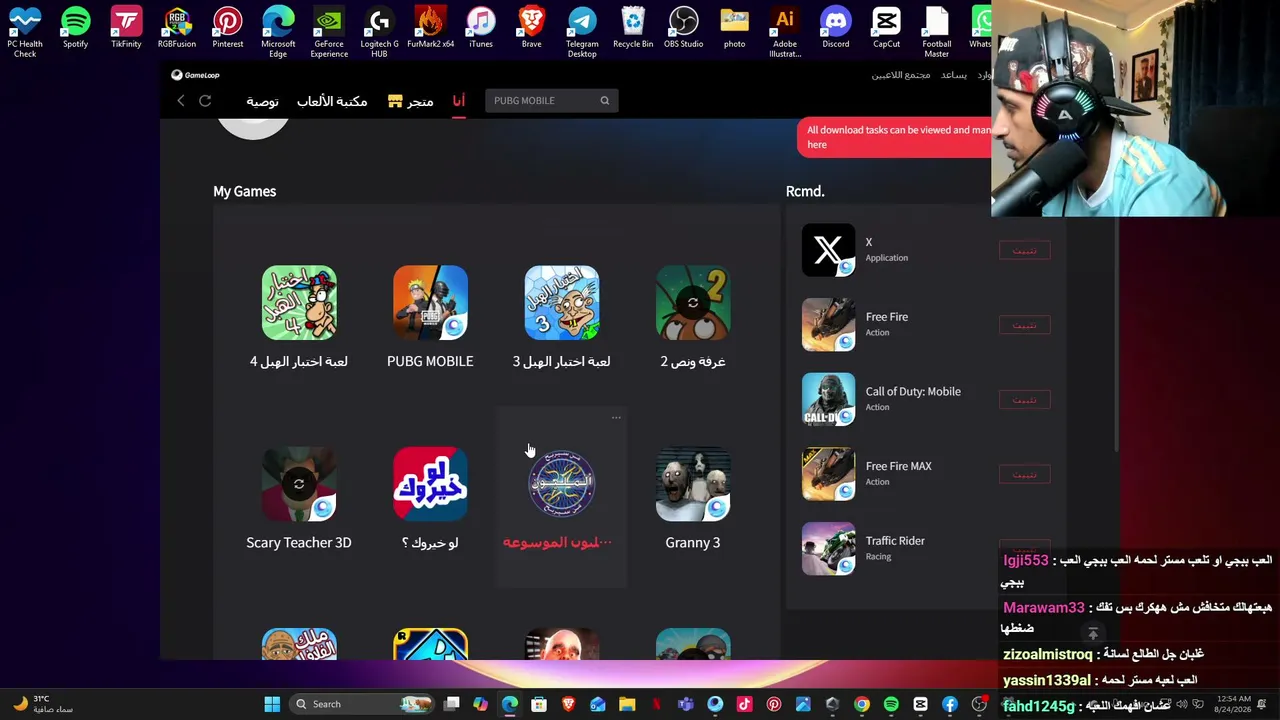Open the three-dot menu on الموسوعة game
1280x720 pixels.
click(616, 418)
